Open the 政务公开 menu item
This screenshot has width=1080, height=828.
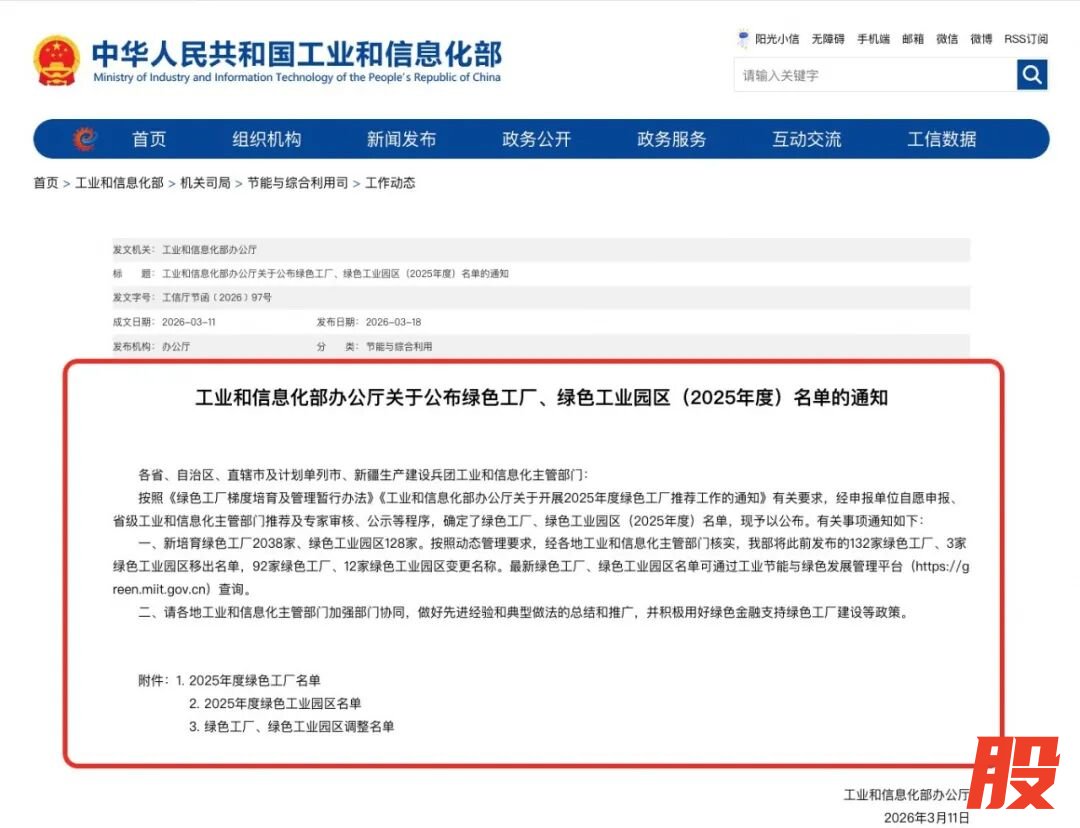point(536,139)
